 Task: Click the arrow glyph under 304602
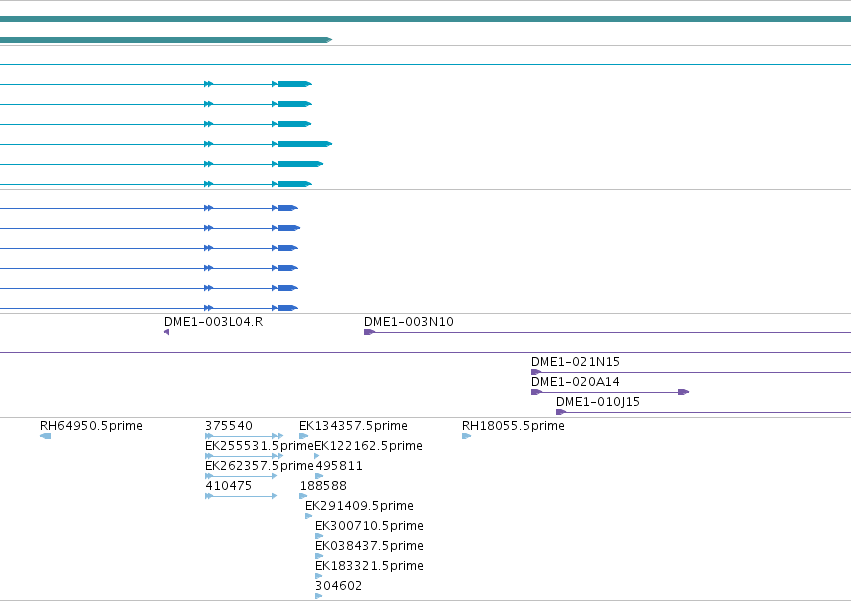[319, 596]
